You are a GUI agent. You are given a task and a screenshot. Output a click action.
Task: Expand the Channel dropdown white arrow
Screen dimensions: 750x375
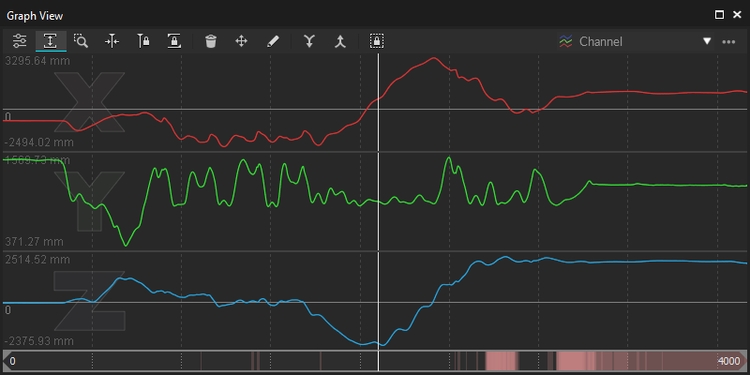point(707,42)
